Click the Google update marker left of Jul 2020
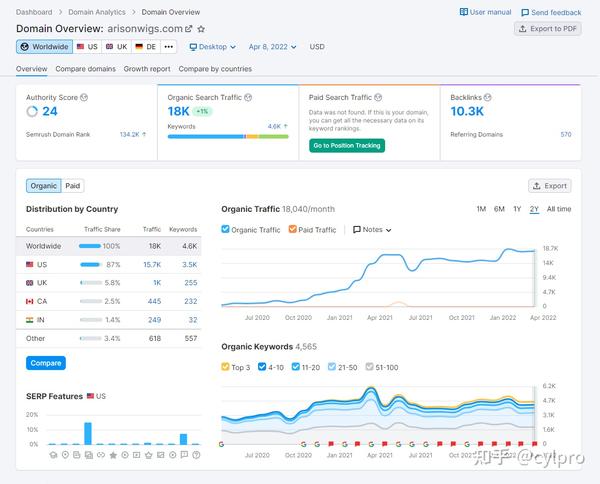The image size is (600, 484). click(221, 444)
